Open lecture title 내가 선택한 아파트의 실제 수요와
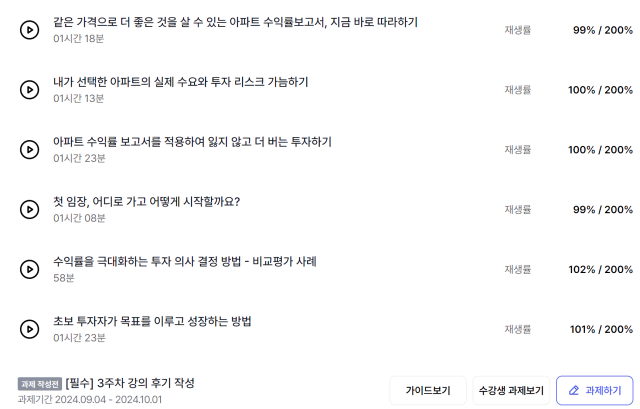Screen dimensions: 640x409 (180, 82)
